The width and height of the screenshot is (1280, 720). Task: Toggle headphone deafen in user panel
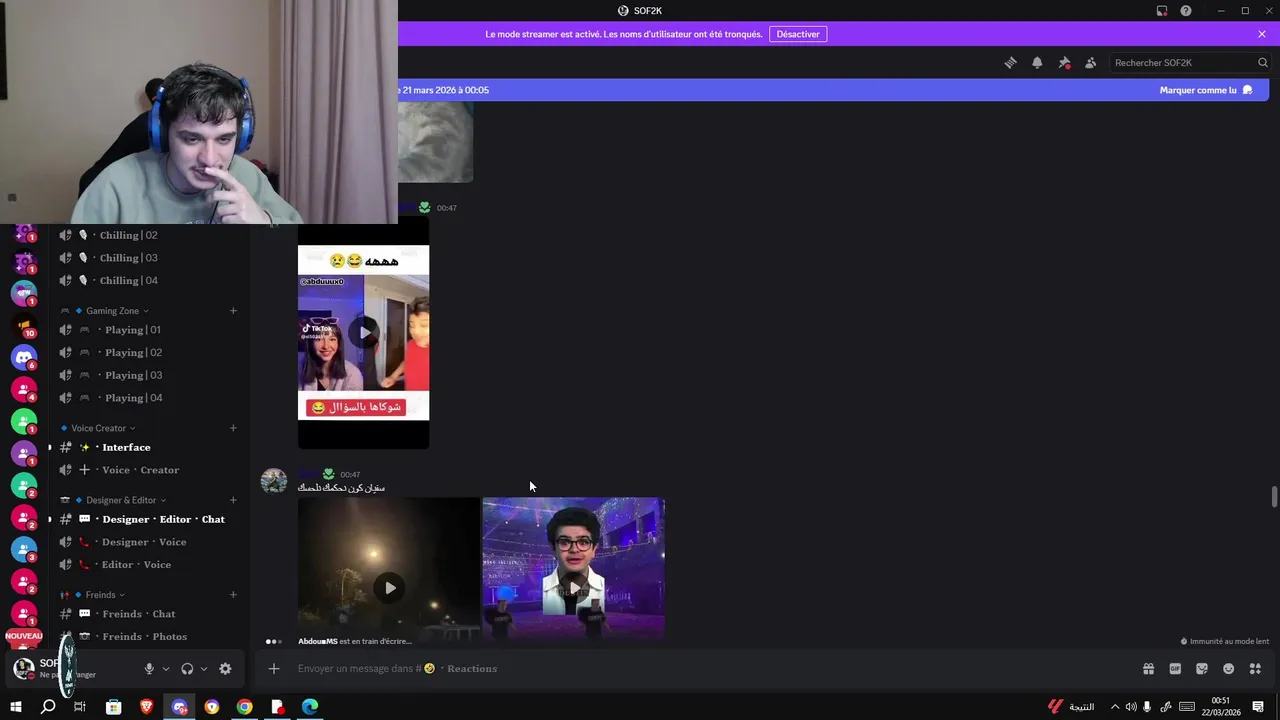click(x=187, y=669)
